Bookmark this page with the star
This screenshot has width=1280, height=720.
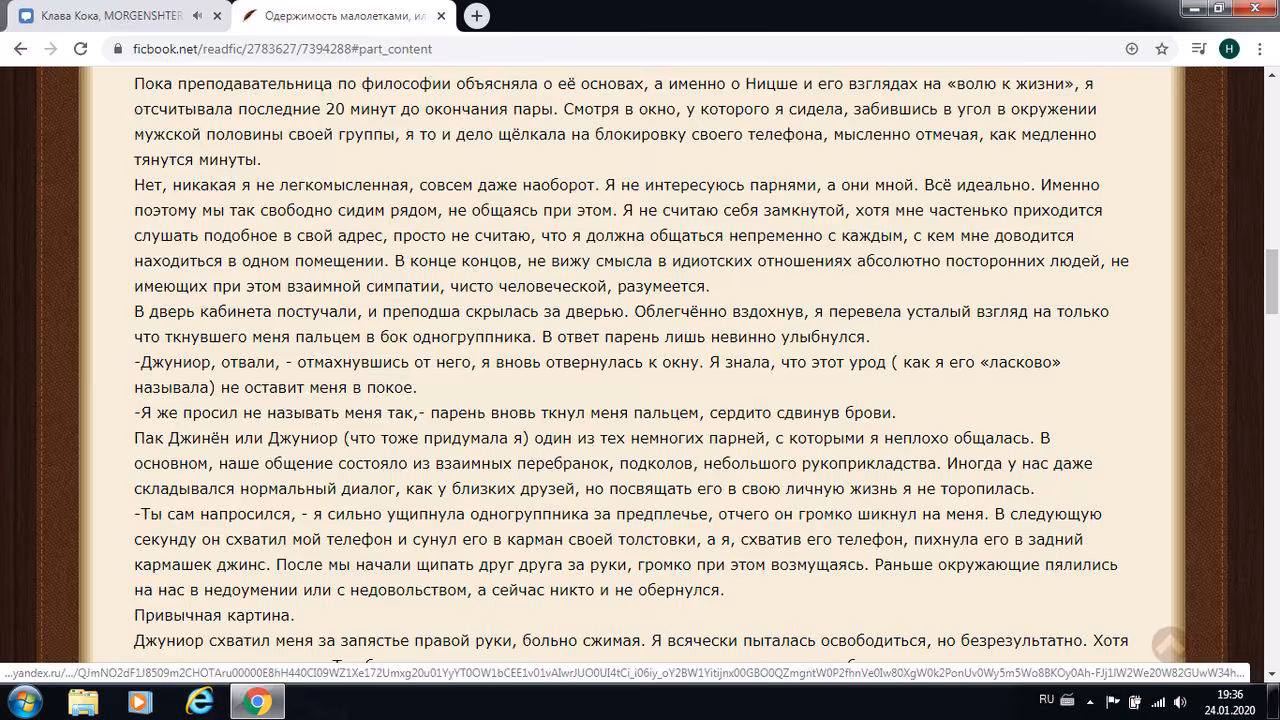(1162, 49)
